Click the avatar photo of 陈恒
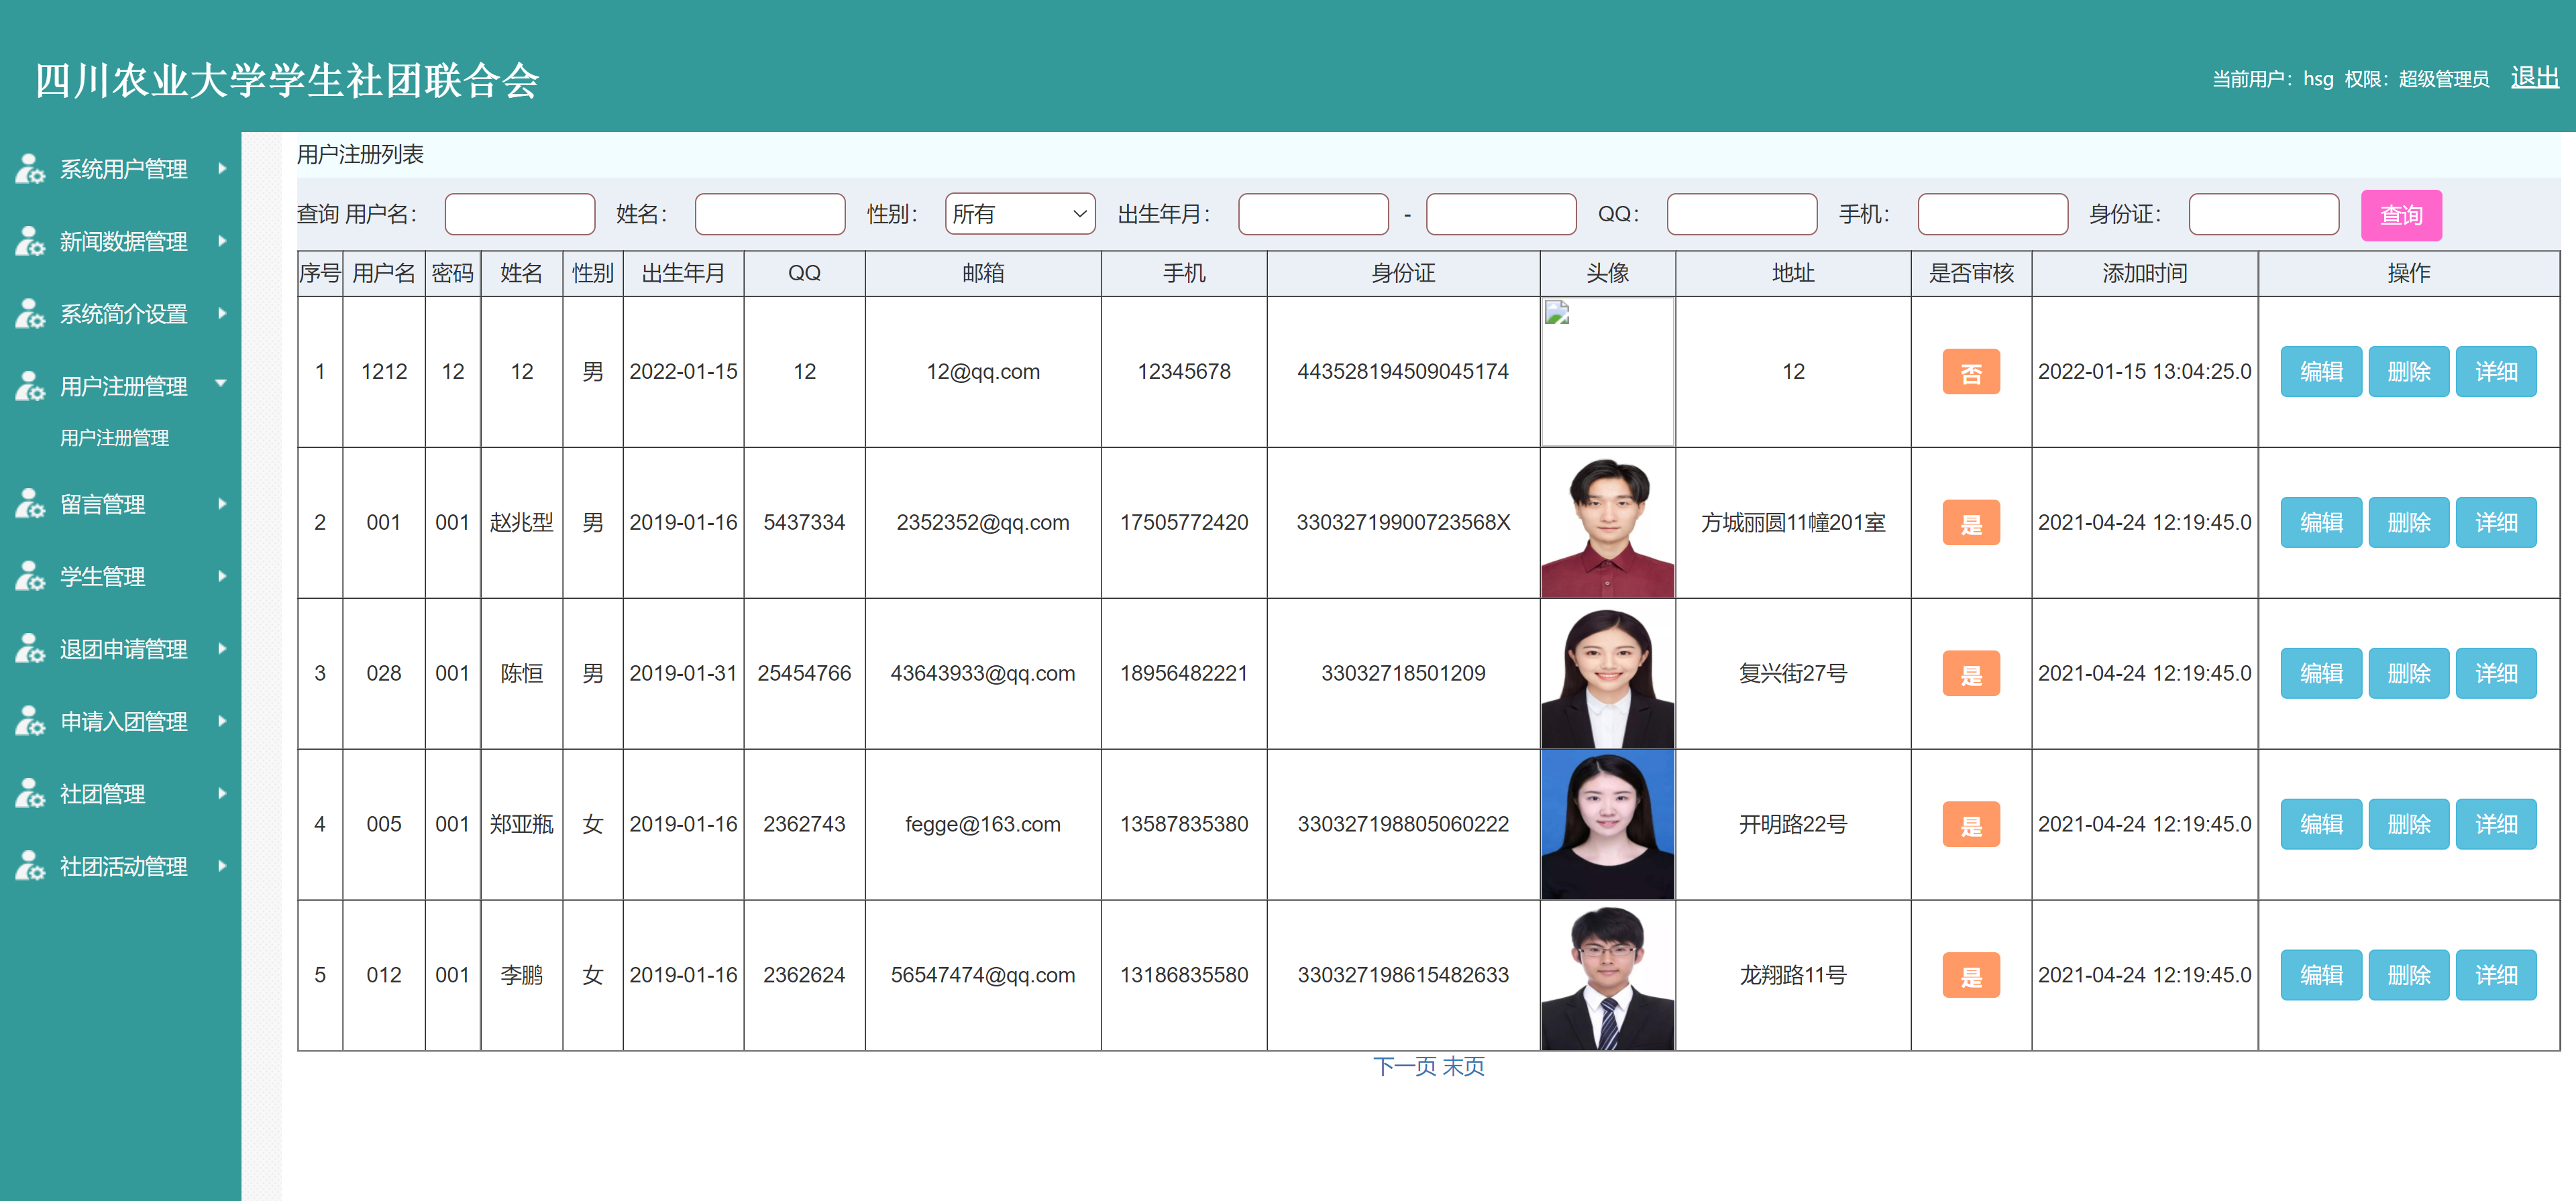The height and width of the screenshot is (1201, 2576). (x=1607, y=675)
